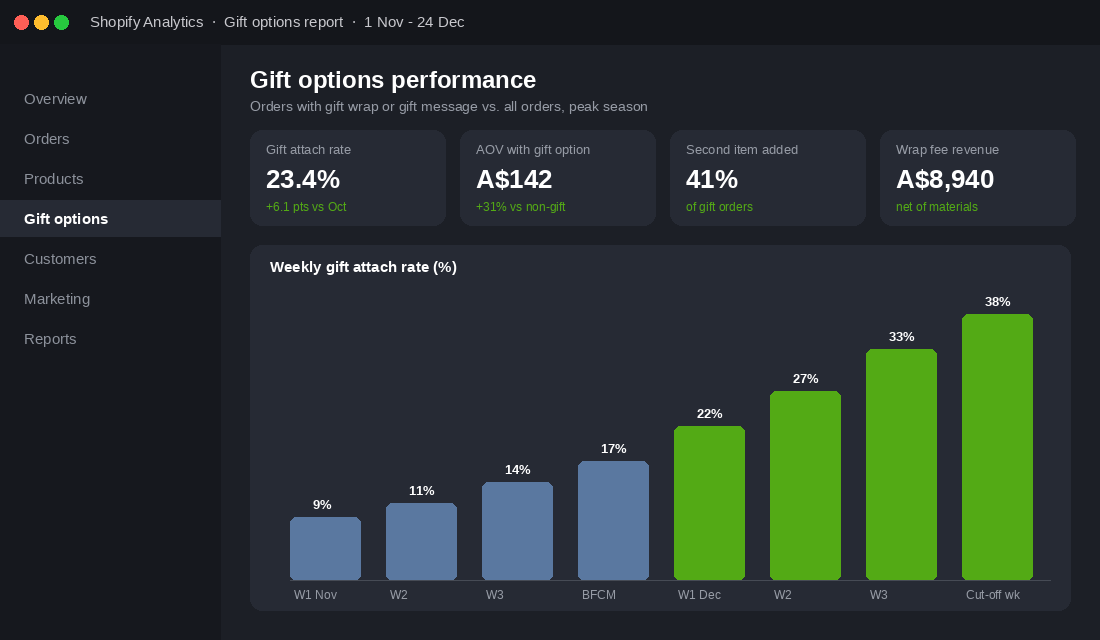
Task: Click the '41%' second item value
Action: 711,180
